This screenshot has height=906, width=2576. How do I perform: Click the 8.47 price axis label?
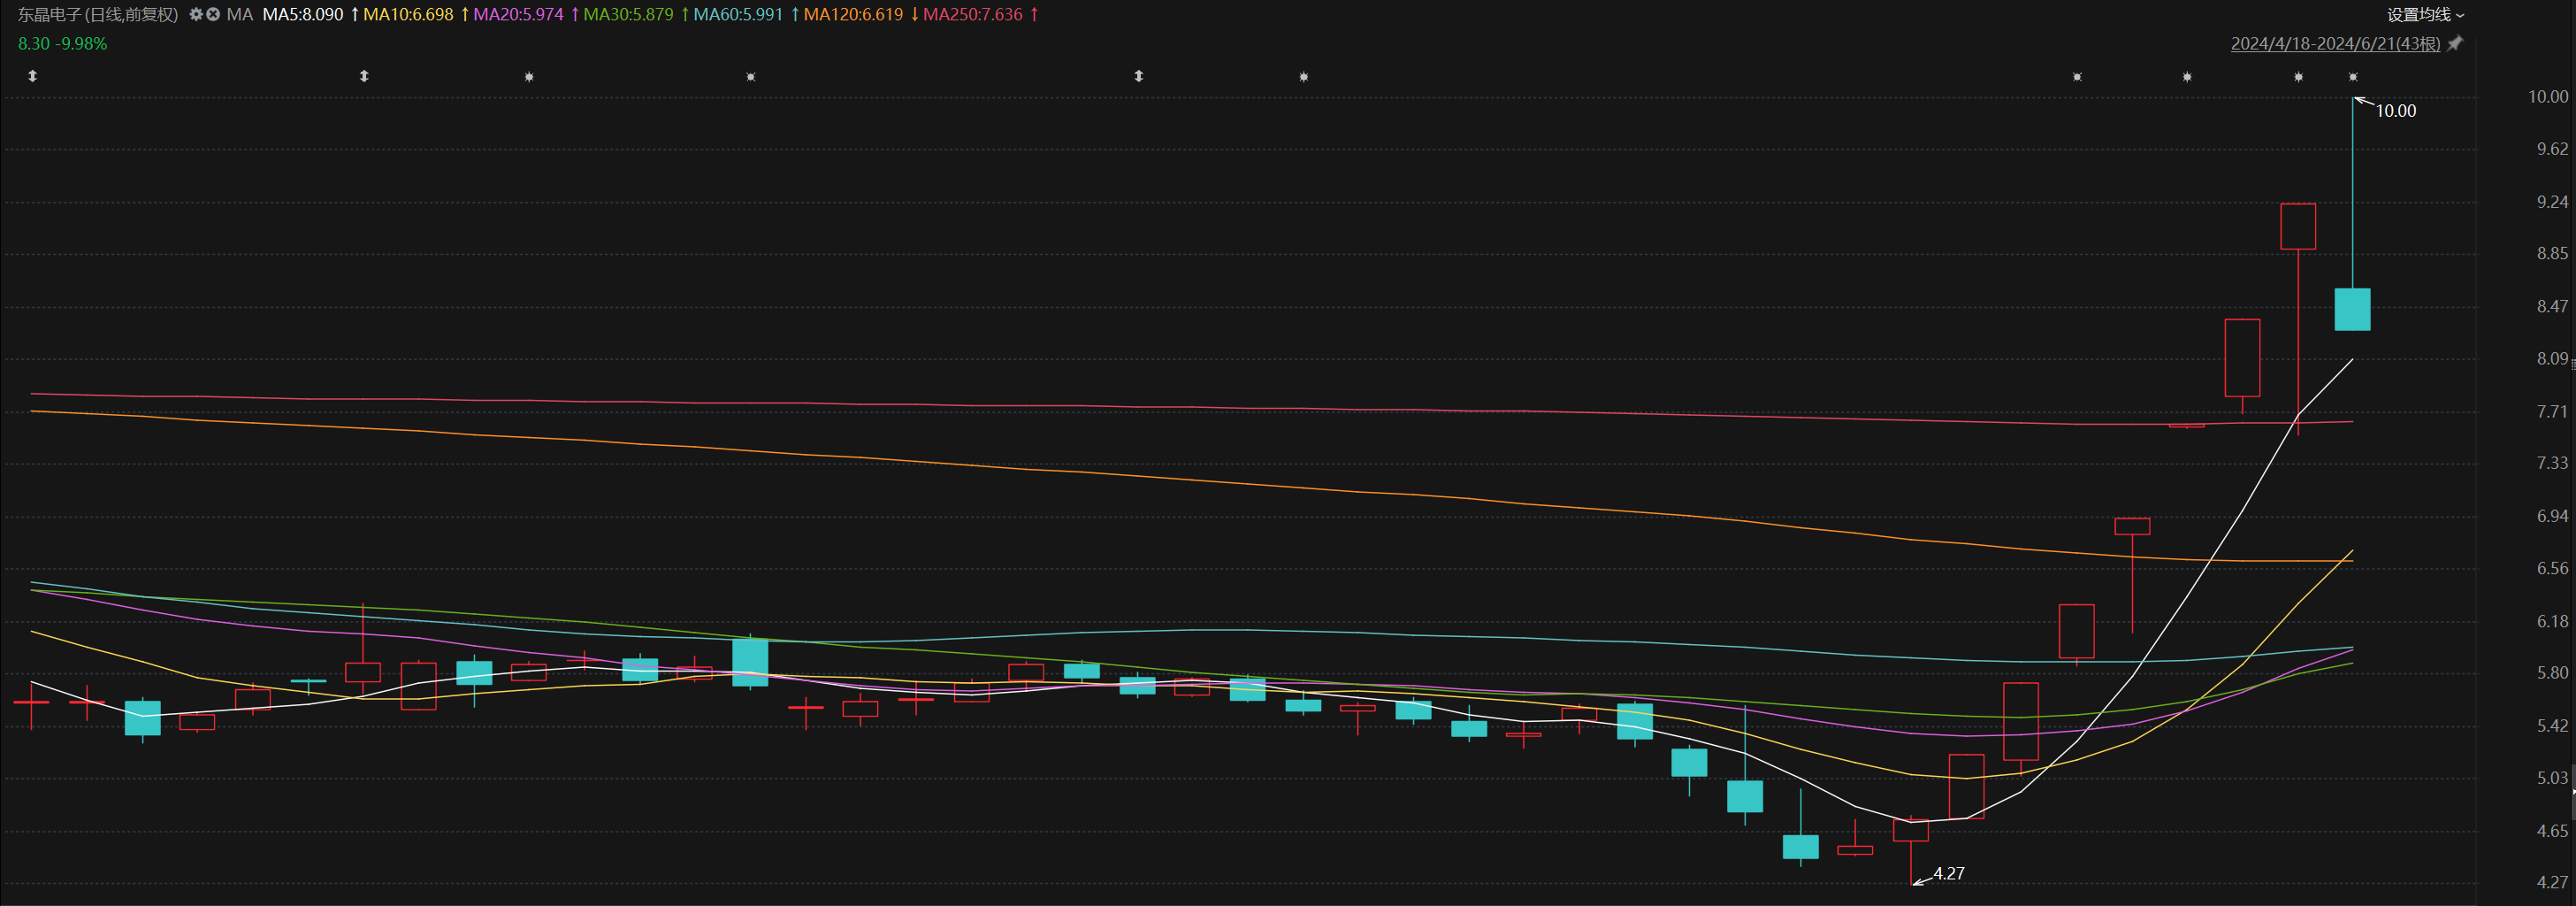click(2552, 307)
